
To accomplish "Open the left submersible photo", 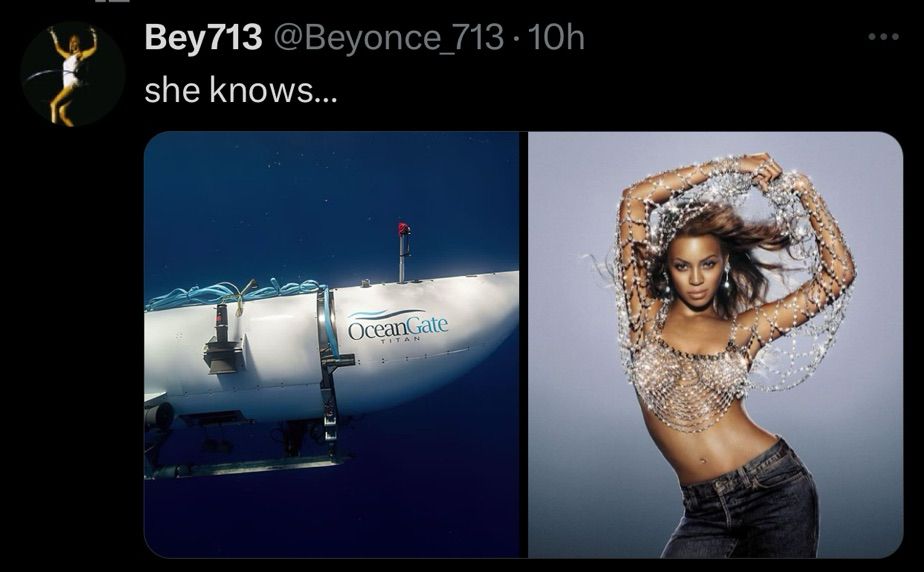I will (x=332, y=344).
